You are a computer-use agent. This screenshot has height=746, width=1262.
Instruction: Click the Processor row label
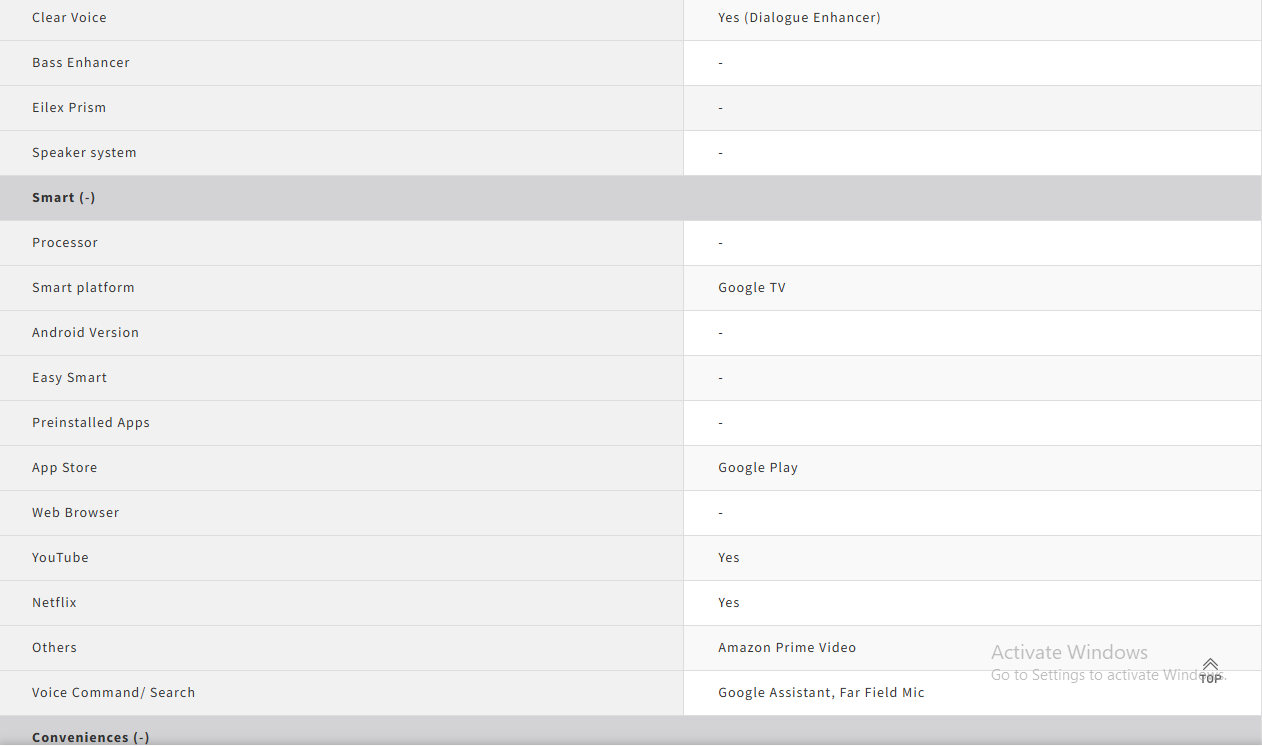point(65,243)
